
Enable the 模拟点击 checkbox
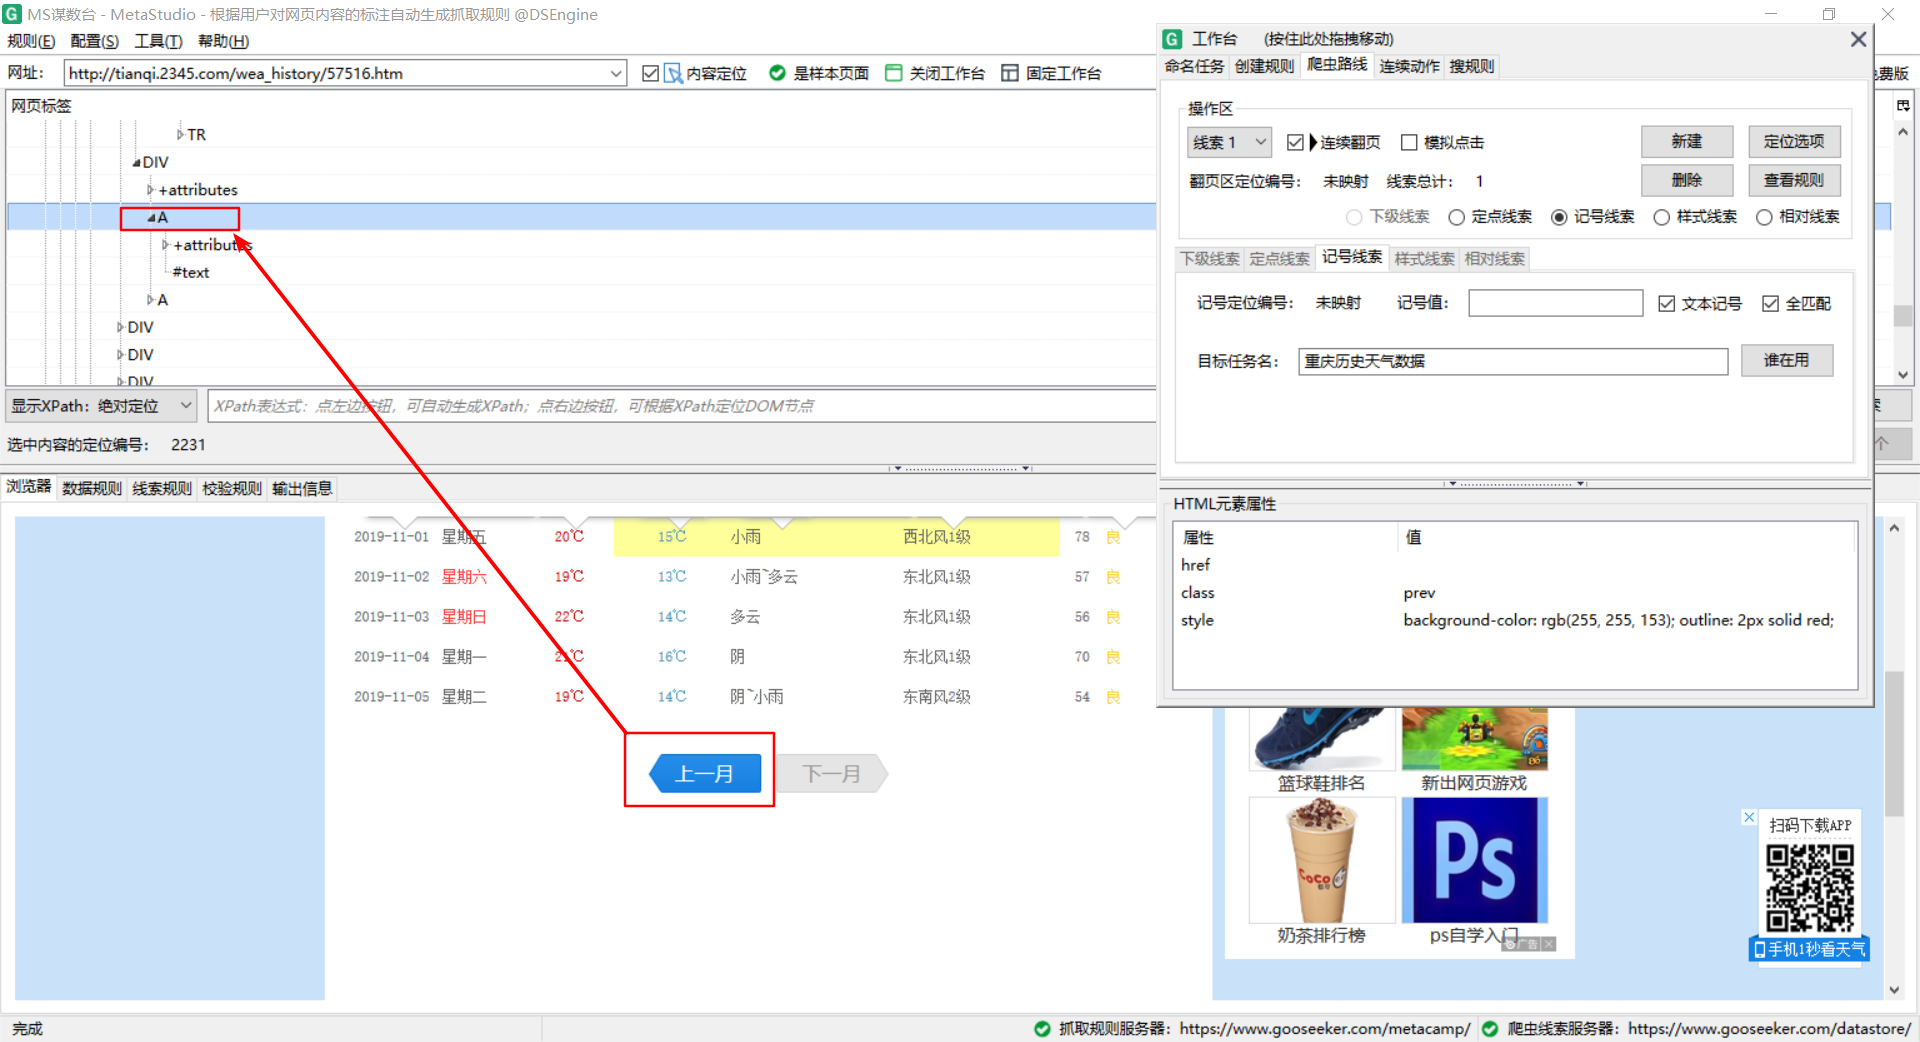tap(1410, 142)
